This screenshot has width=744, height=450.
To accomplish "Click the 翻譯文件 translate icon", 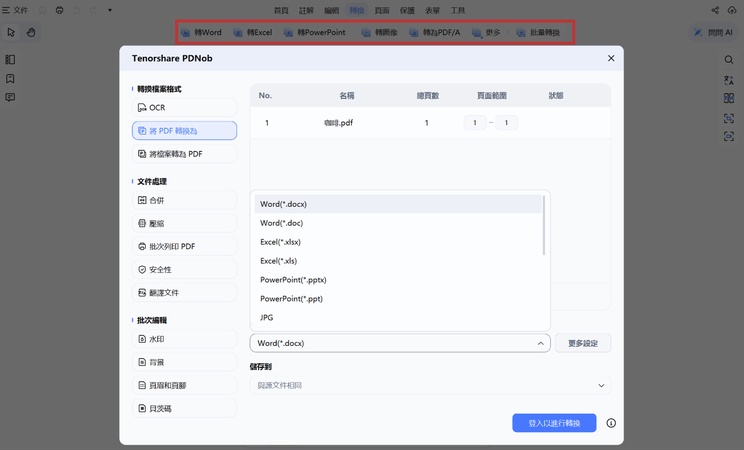I will pyautogui.click(x=142, y=292).
